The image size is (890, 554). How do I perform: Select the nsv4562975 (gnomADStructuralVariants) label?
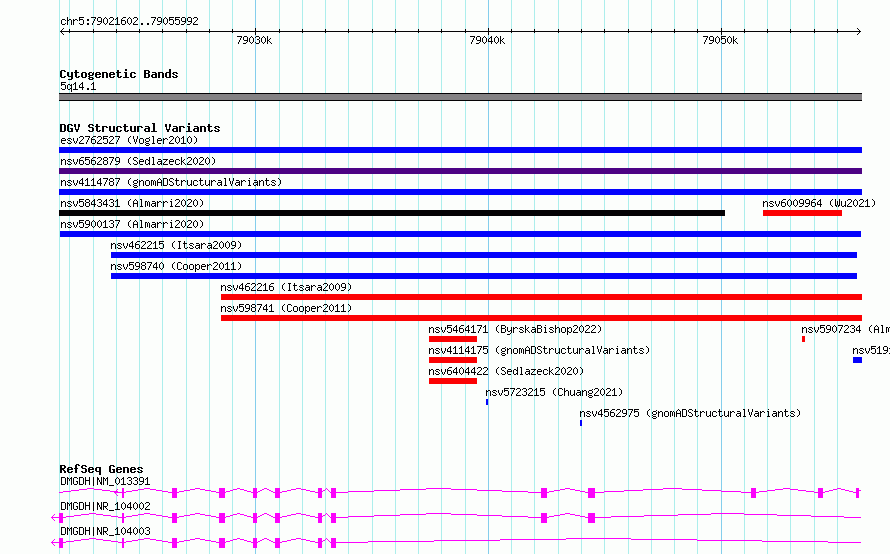(x=690, y=413)
